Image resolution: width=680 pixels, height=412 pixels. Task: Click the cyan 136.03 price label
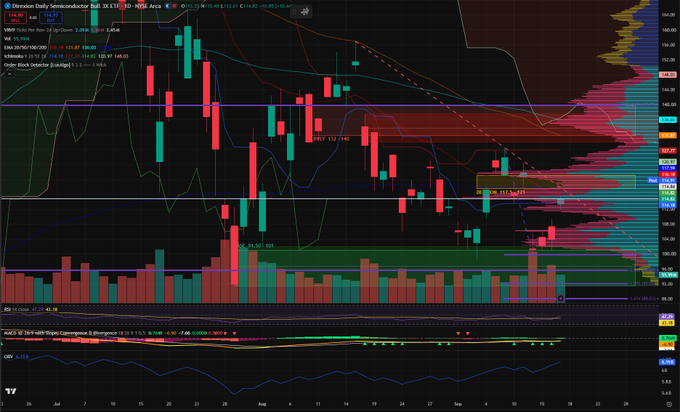pyautogui.click(x=667, y=120)
